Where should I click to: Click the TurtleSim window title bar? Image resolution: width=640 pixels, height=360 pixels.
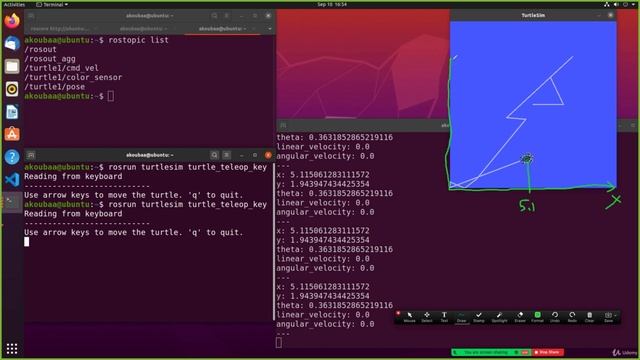(533, 16)
